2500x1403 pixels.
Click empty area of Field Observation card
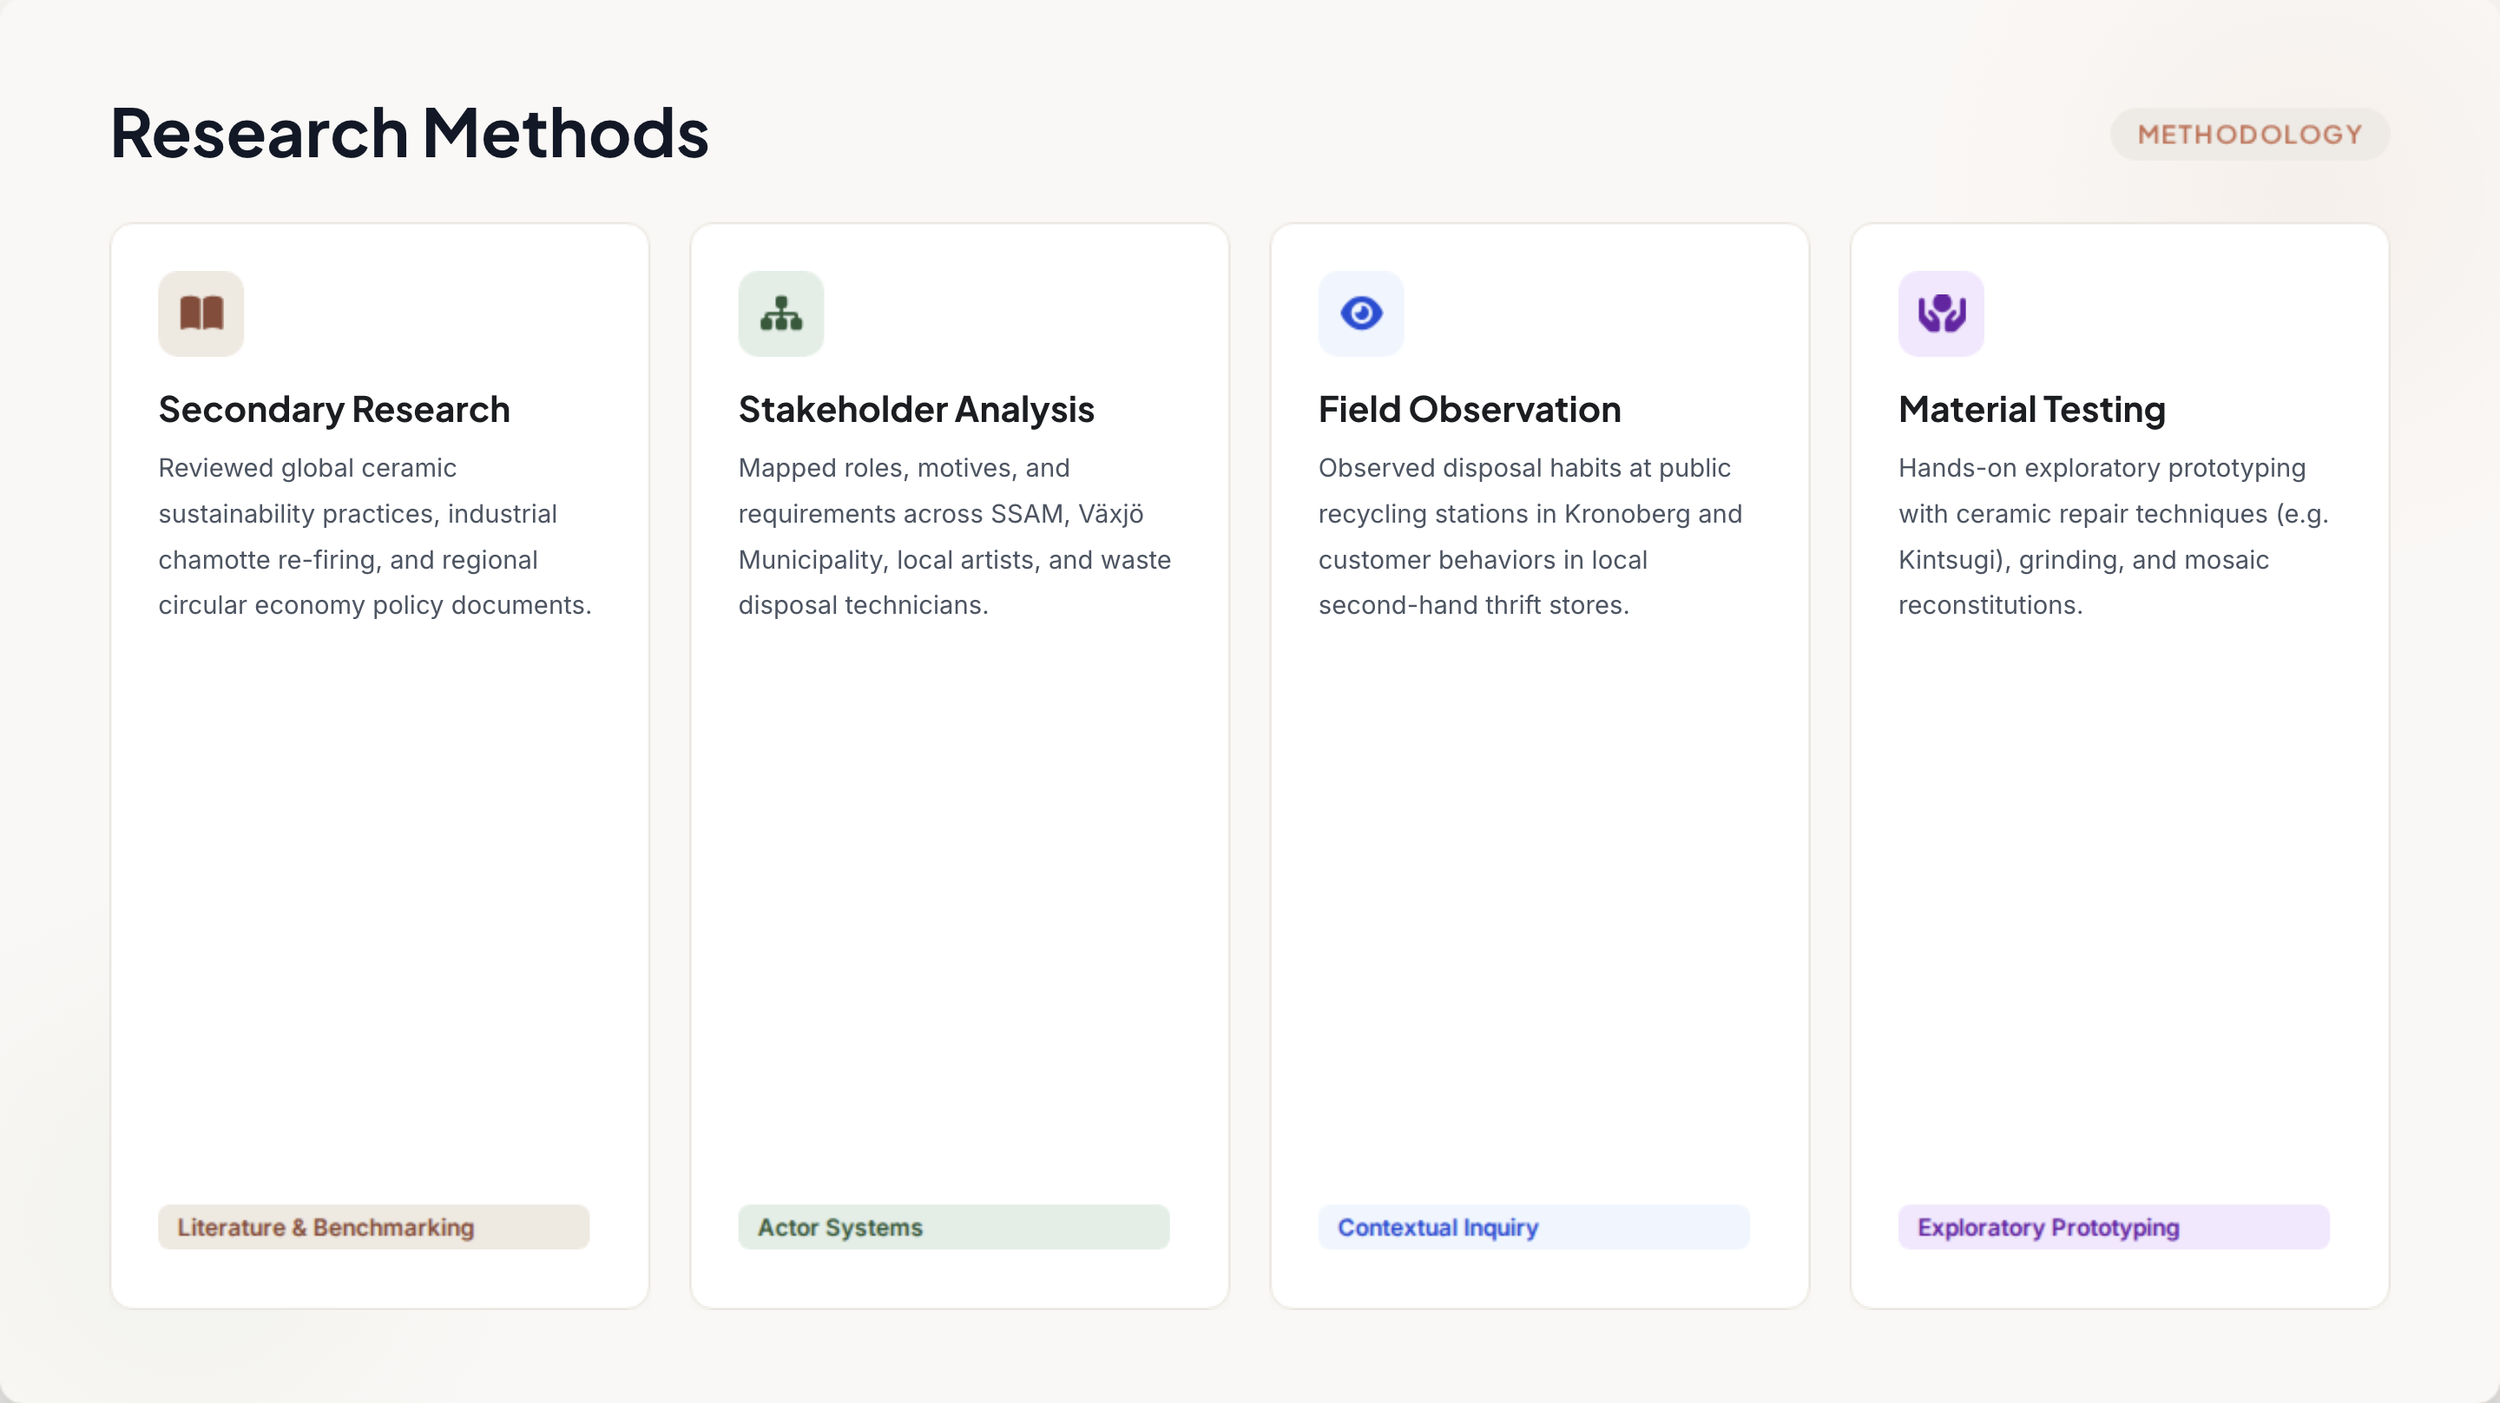[1540, 900]
